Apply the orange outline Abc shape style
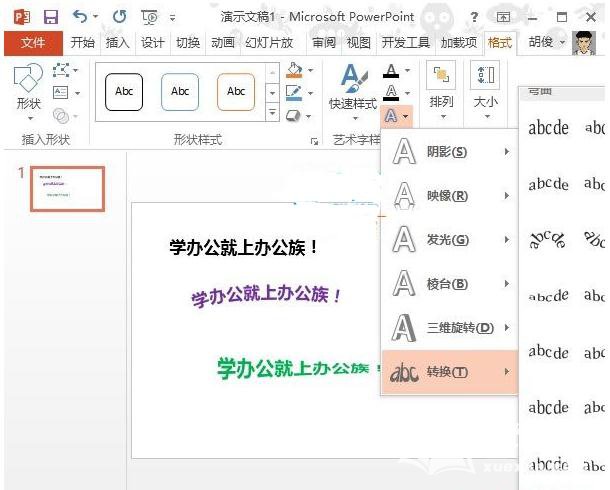The width and height of the screenshot is (610, 490). click(x=236, y=92)
